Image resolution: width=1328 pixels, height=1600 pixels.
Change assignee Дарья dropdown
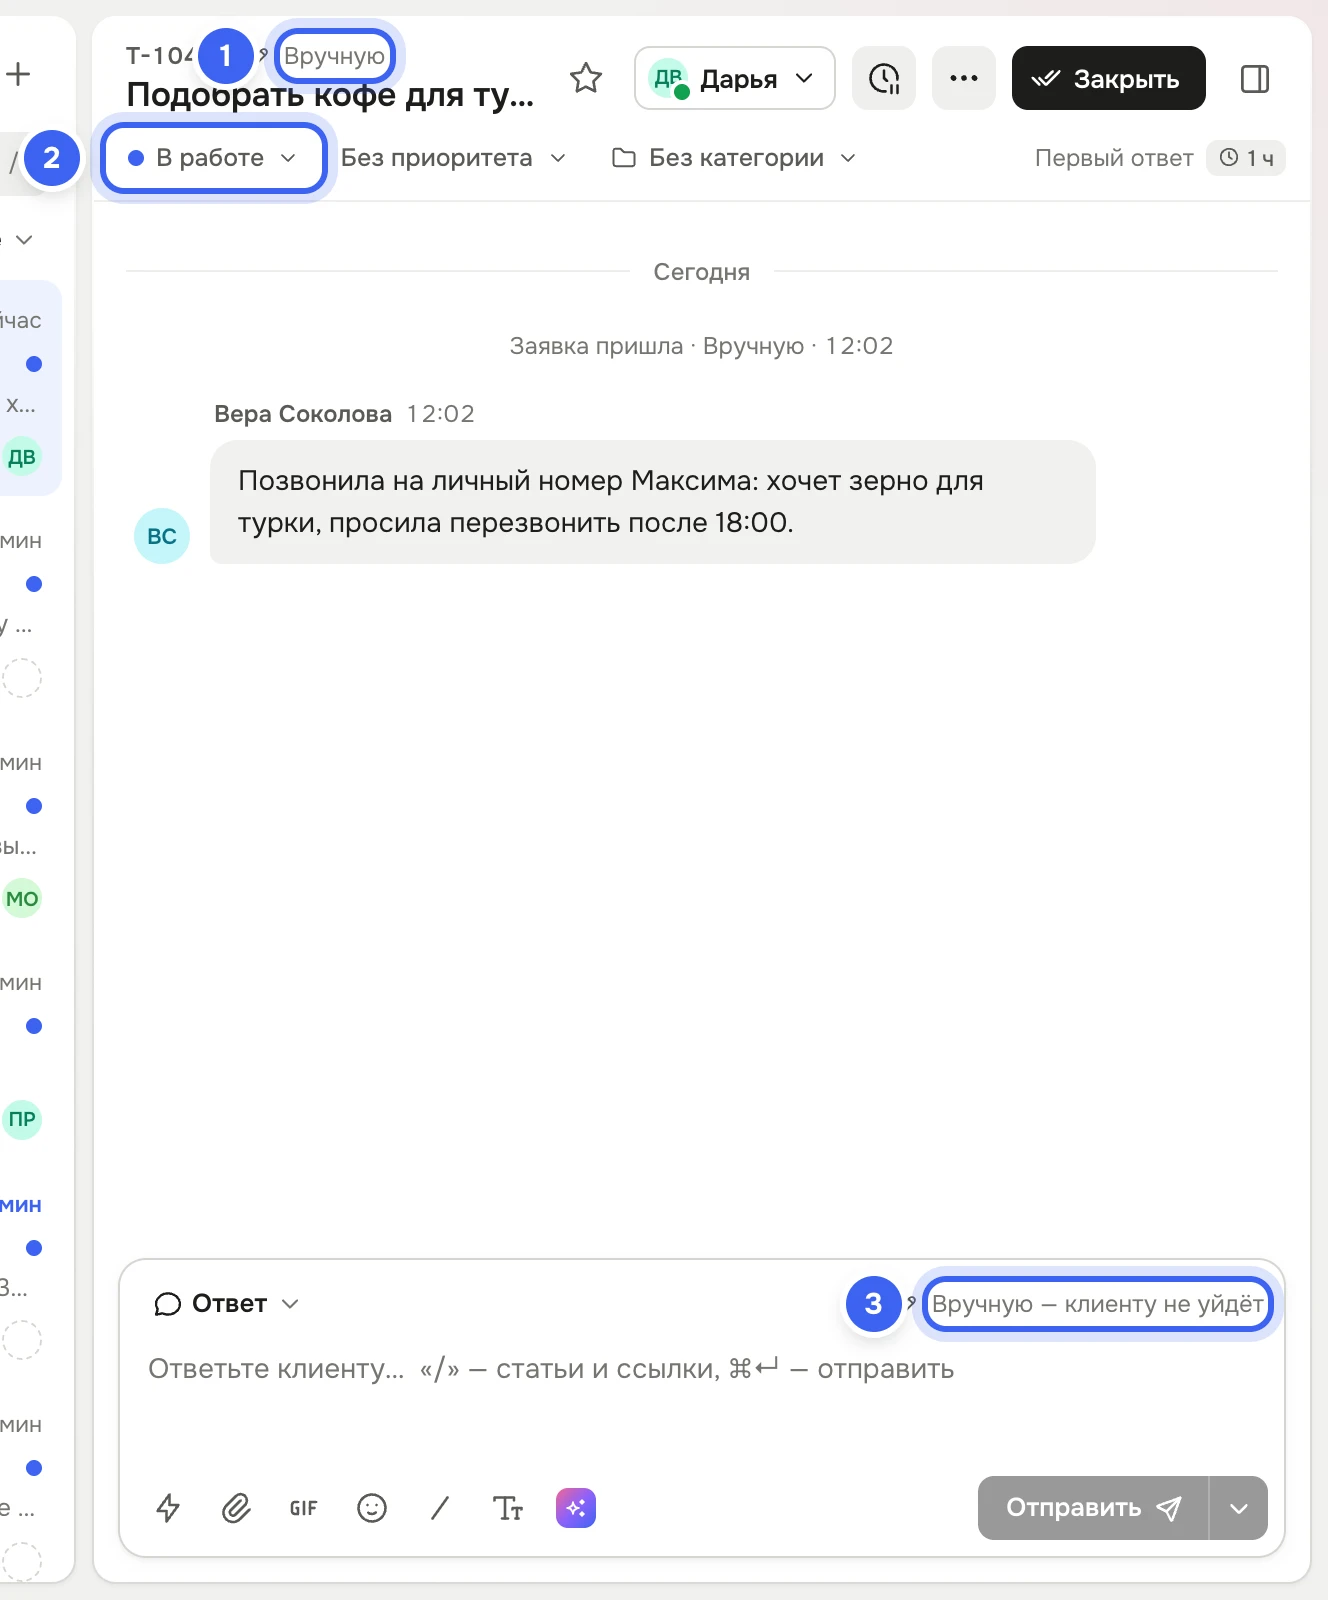[735, 78]
